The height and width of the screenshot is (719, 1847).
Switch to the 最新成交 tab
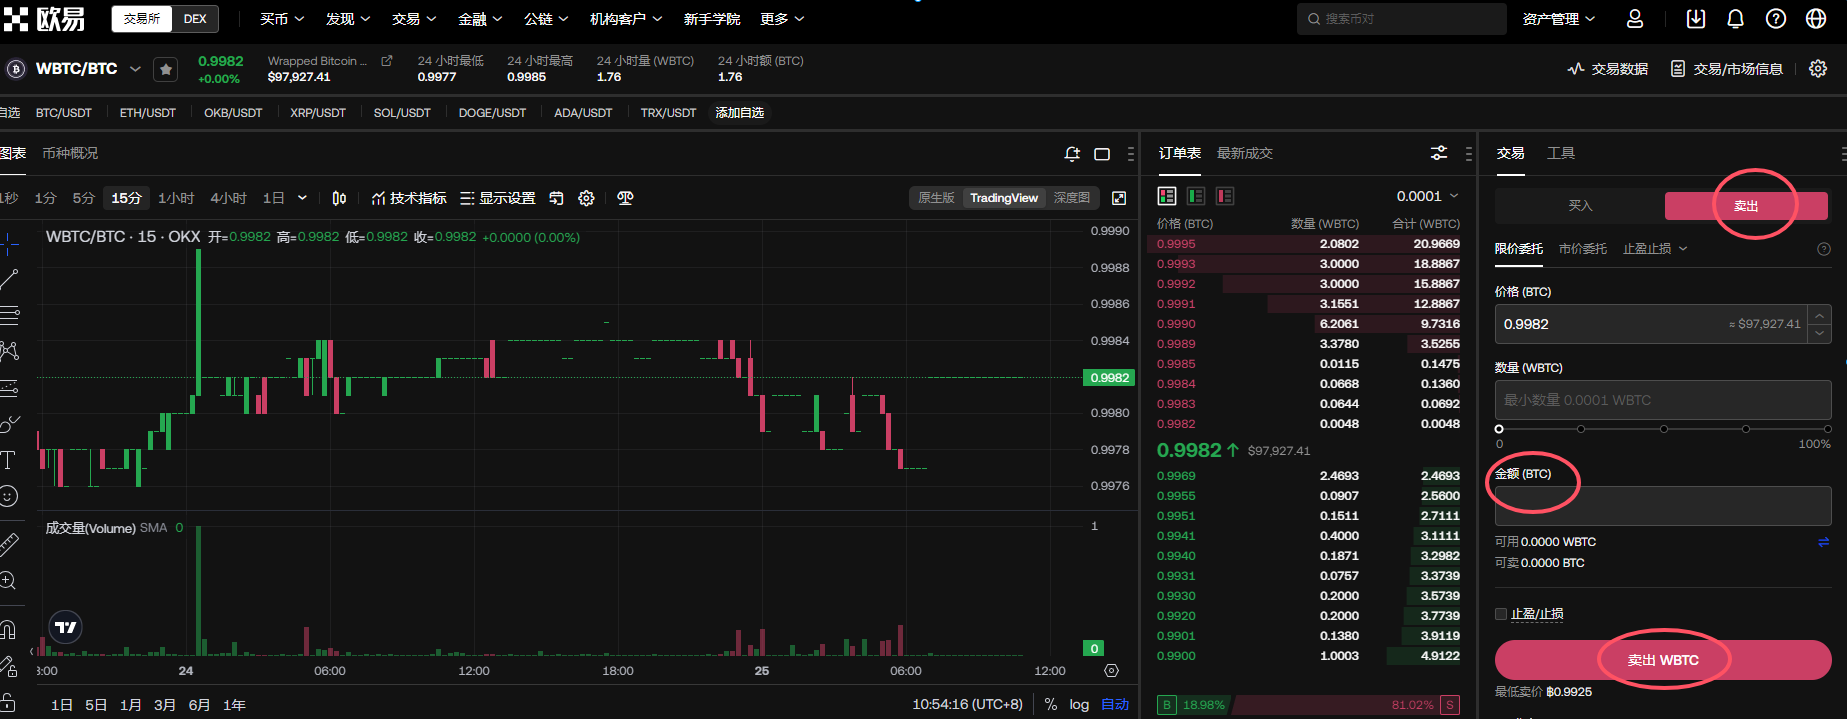coord(1244,153)
